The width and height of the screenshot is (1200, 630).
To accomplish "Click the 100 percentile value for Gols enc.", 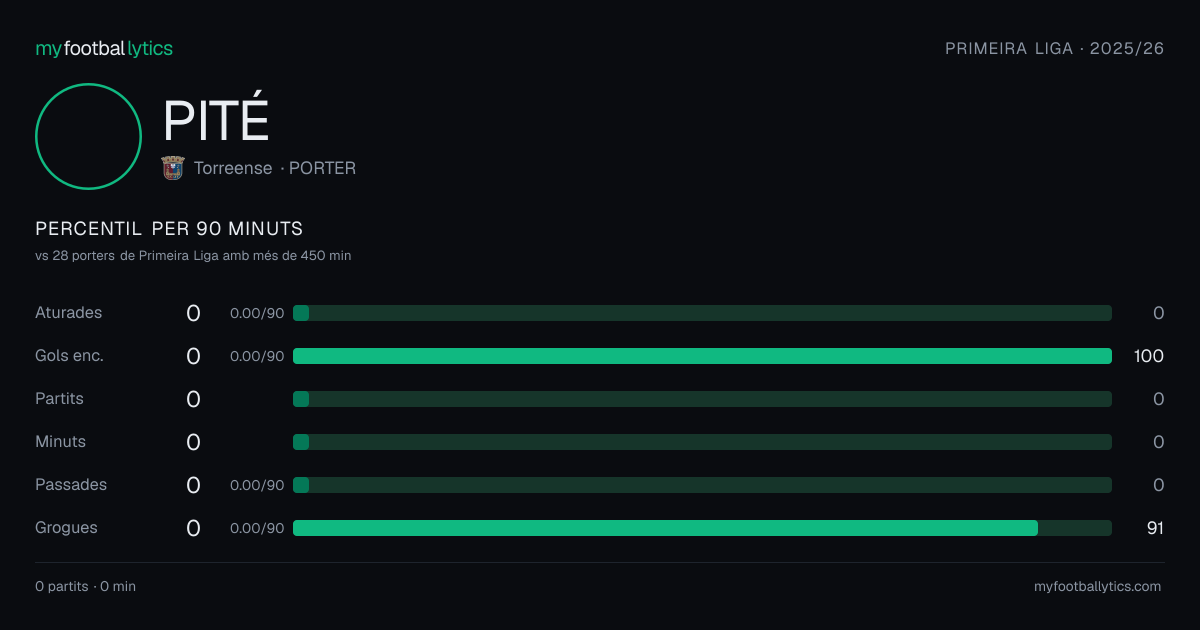I will coord(1149,356).
